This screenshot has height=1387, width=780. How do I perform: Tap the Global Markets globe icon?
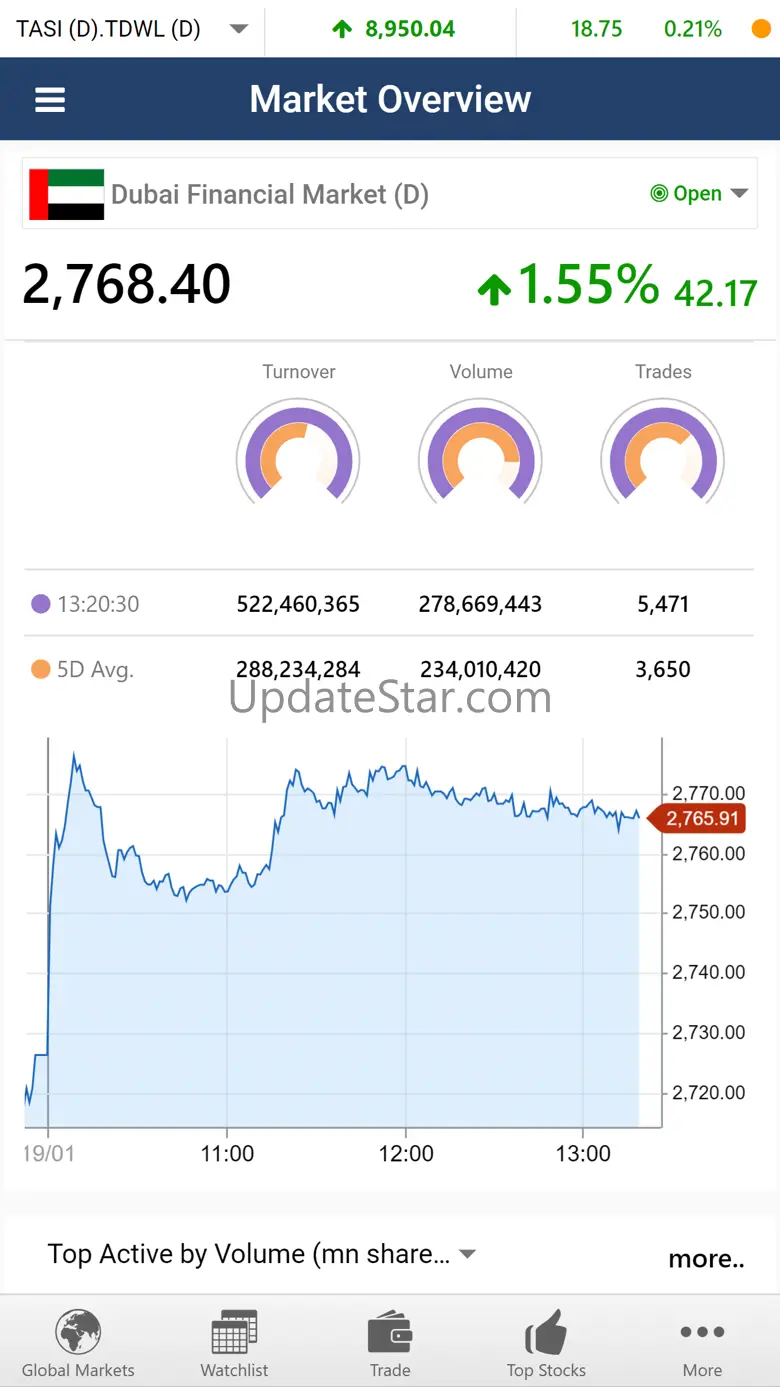[x=78, y=1333]
